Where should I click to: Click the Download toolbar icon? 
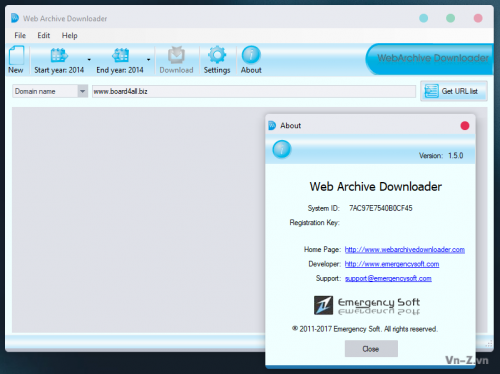point(176,55)
